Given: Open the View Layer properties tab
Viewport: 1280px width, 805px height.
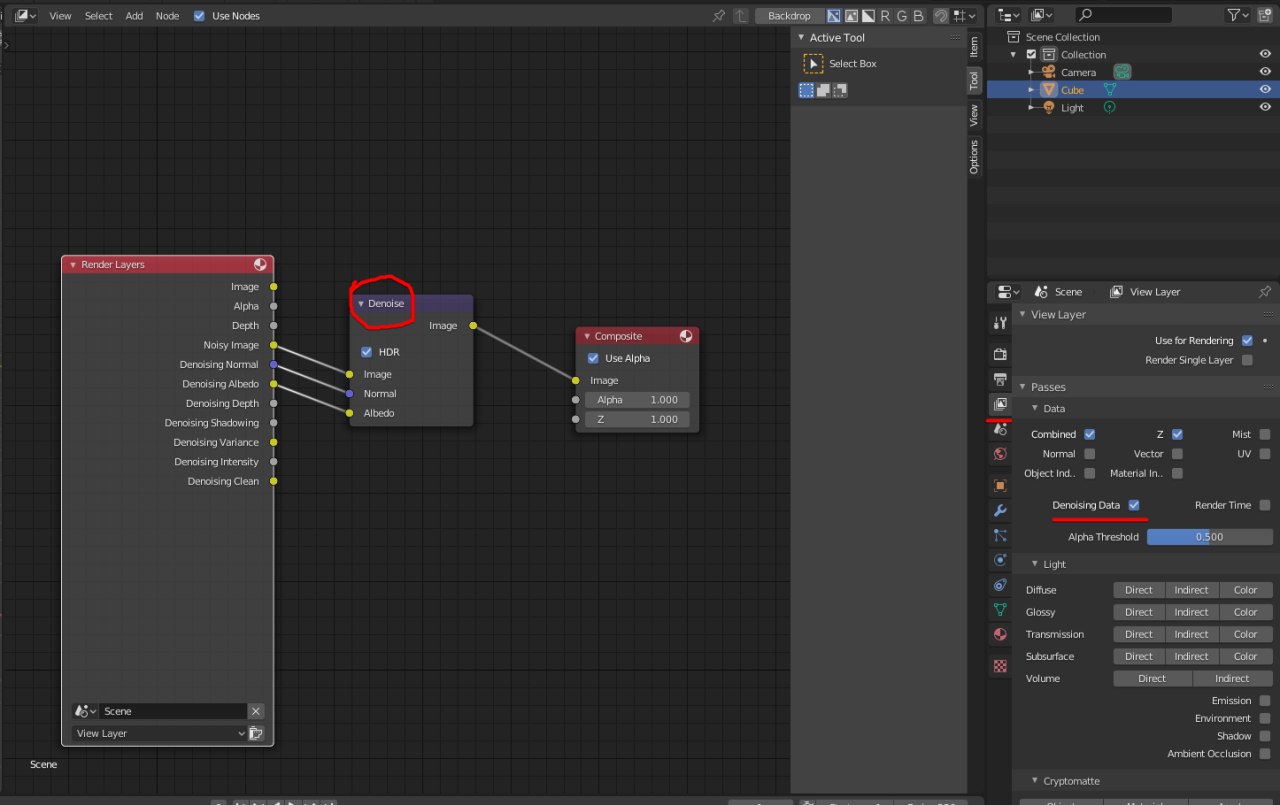Looking at the screenshot, I should tap(999, 405).
